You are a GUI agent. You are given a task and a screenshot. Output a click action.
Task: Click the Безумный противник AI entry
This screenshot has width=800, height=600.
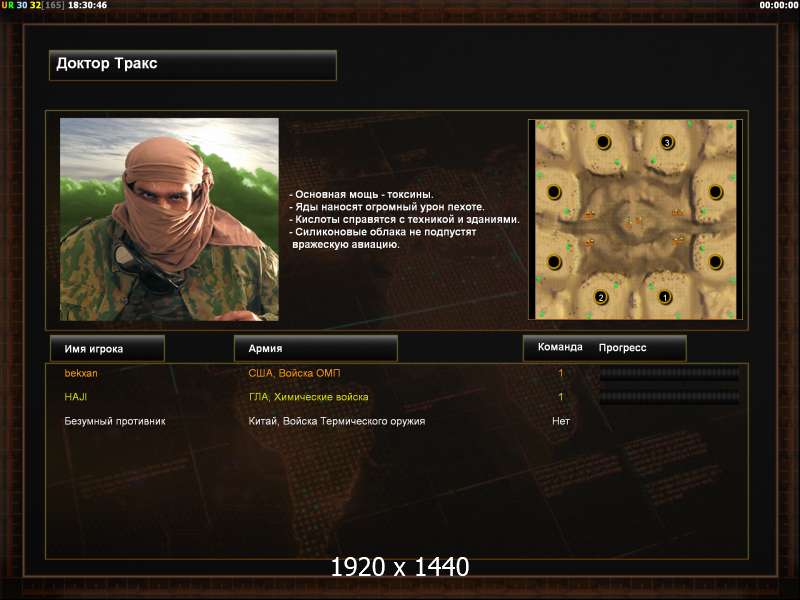tap(115, 421)
